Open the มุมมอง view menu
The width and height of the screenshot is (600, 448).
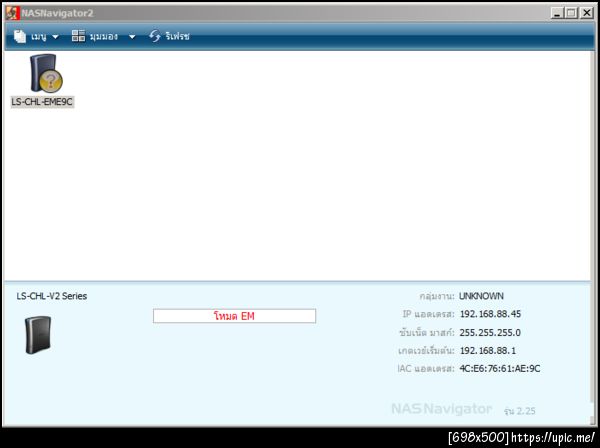pos(103,36)
